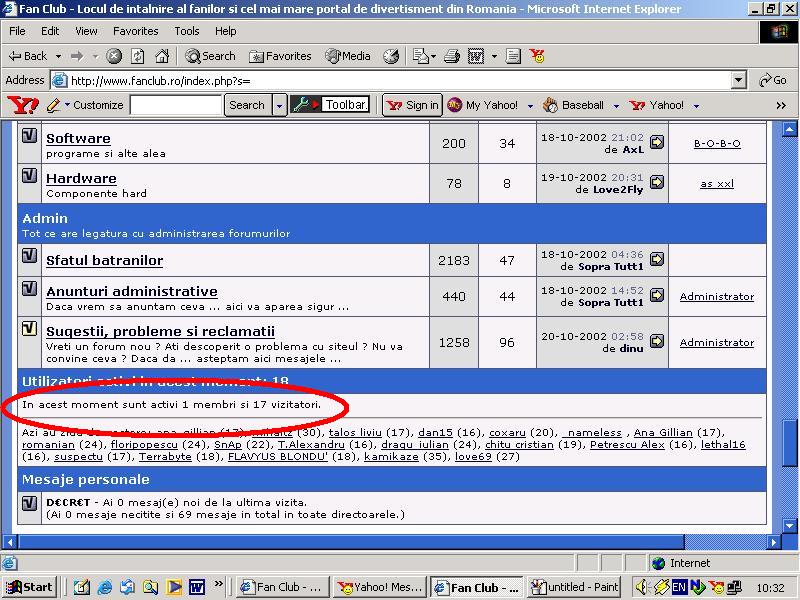This screenshot has height=600, width=800.
Task: Click the Yahoo toolbar pencil icon
Action: click(x=53, y=105)
